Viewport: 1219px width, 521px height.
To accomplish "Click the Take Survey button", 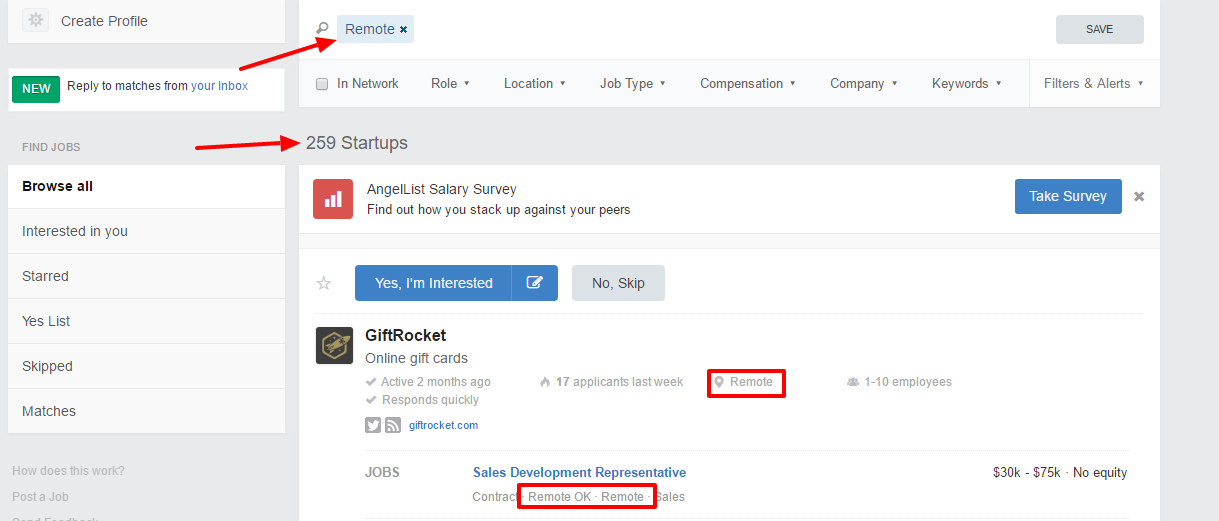I will [1068, 196].
